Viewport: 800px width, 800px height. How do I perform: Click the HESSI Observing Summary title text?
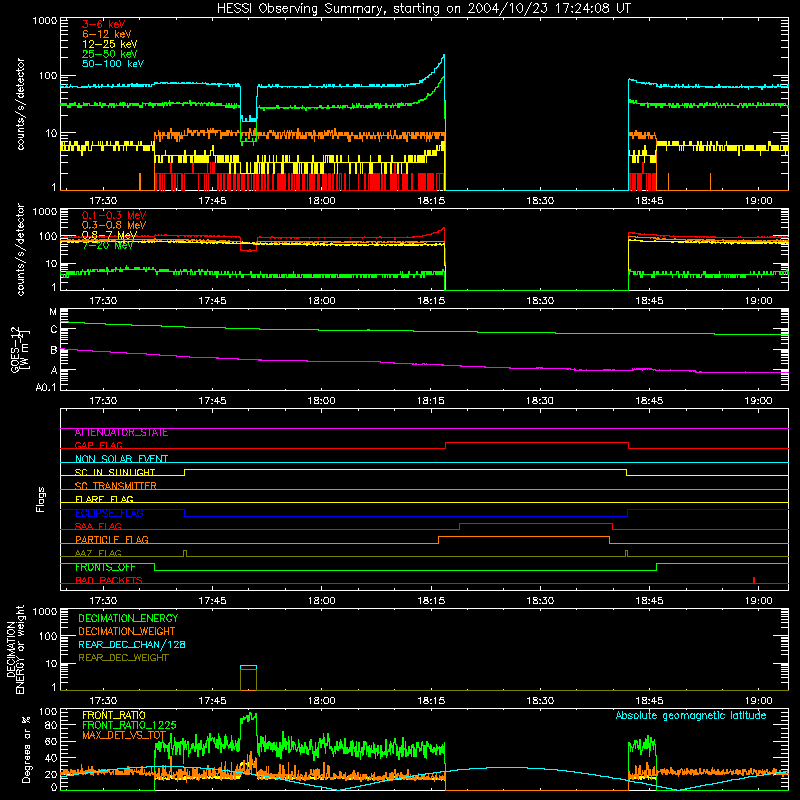pos(423,9)
